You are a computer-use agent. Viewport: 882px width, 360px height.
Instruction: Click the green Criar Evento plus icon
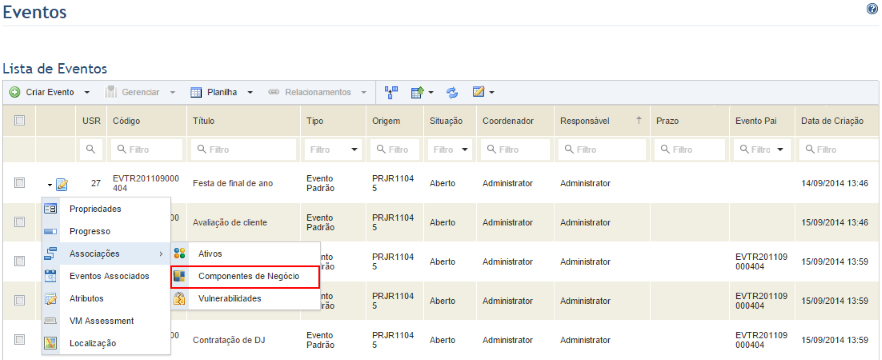[15, 92]
